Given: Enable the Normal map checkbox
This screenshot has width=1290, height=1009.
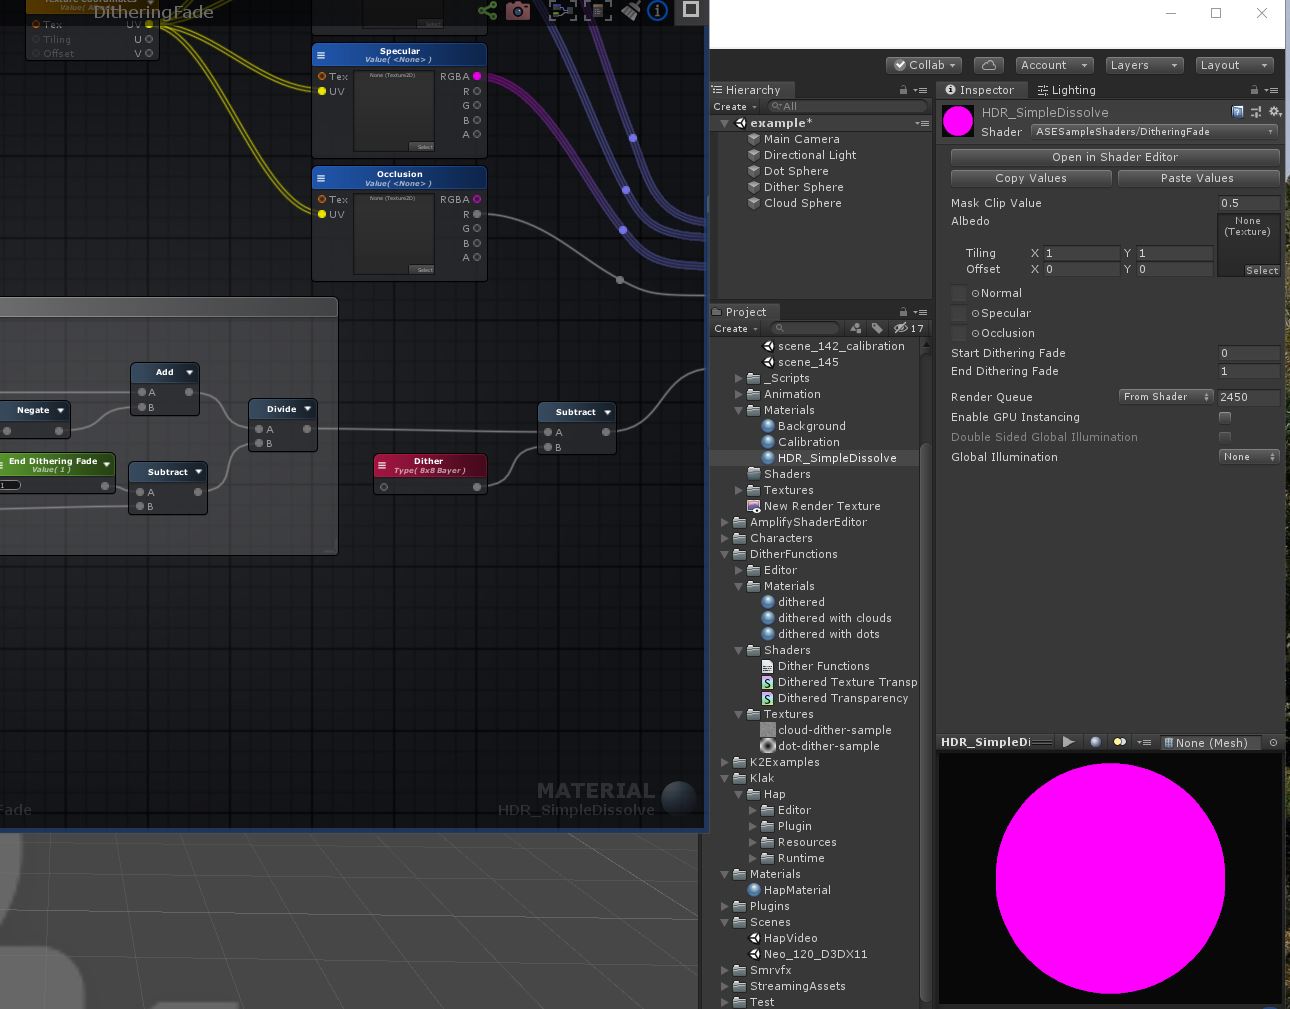Looking at the screenshot, I should coord(959,293).
